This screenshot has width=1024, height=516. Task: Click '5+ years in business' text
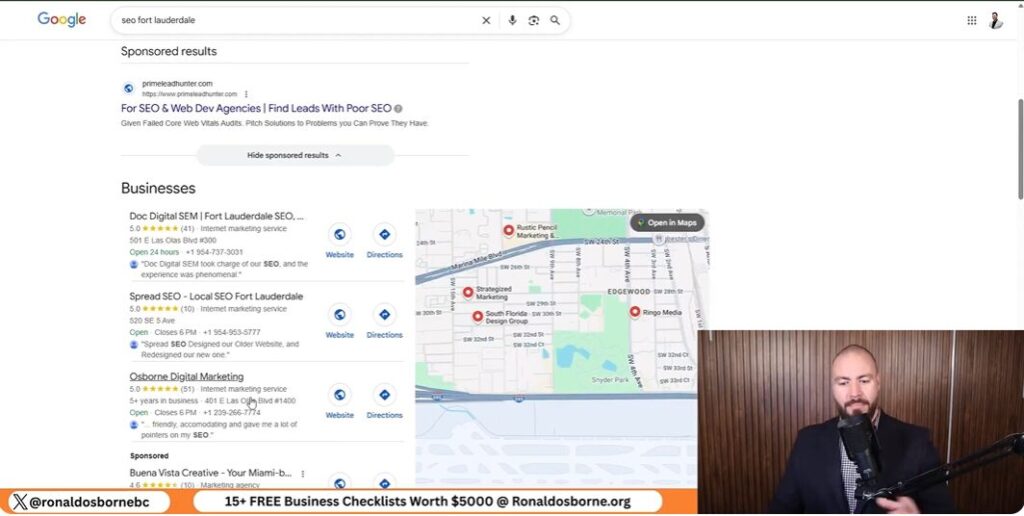(163, 401)
